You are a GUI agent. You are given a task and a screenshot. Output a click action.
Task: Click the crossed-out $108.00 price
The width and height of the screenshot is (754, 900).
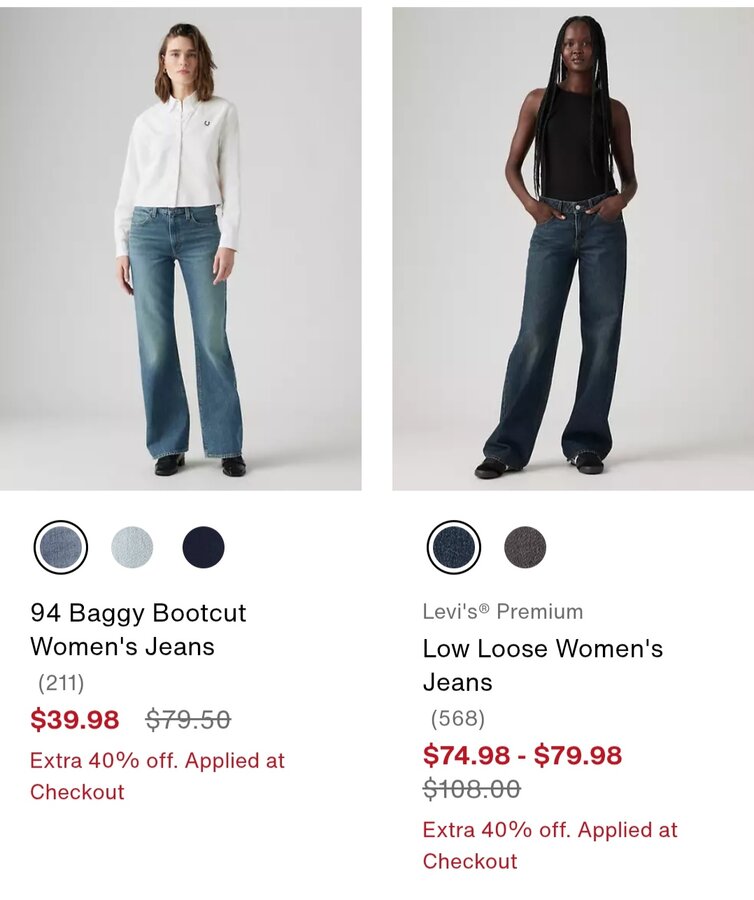tap(472, 789)
